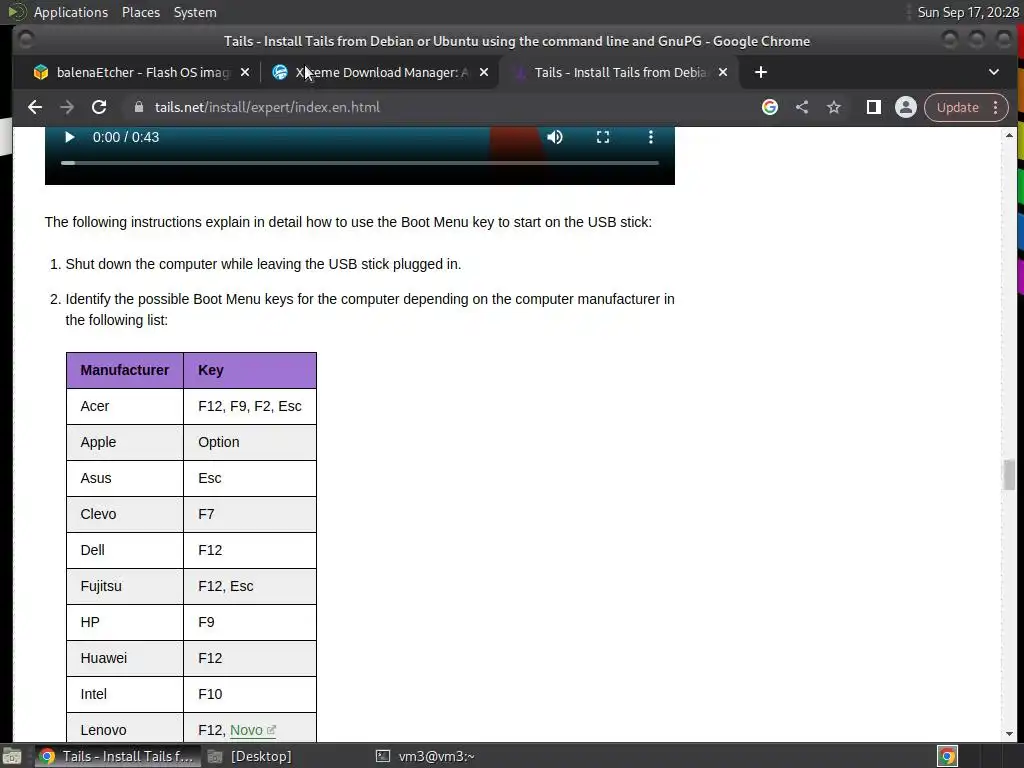
Task: Click the show desktop icon in taskbar
Action: 12,756
